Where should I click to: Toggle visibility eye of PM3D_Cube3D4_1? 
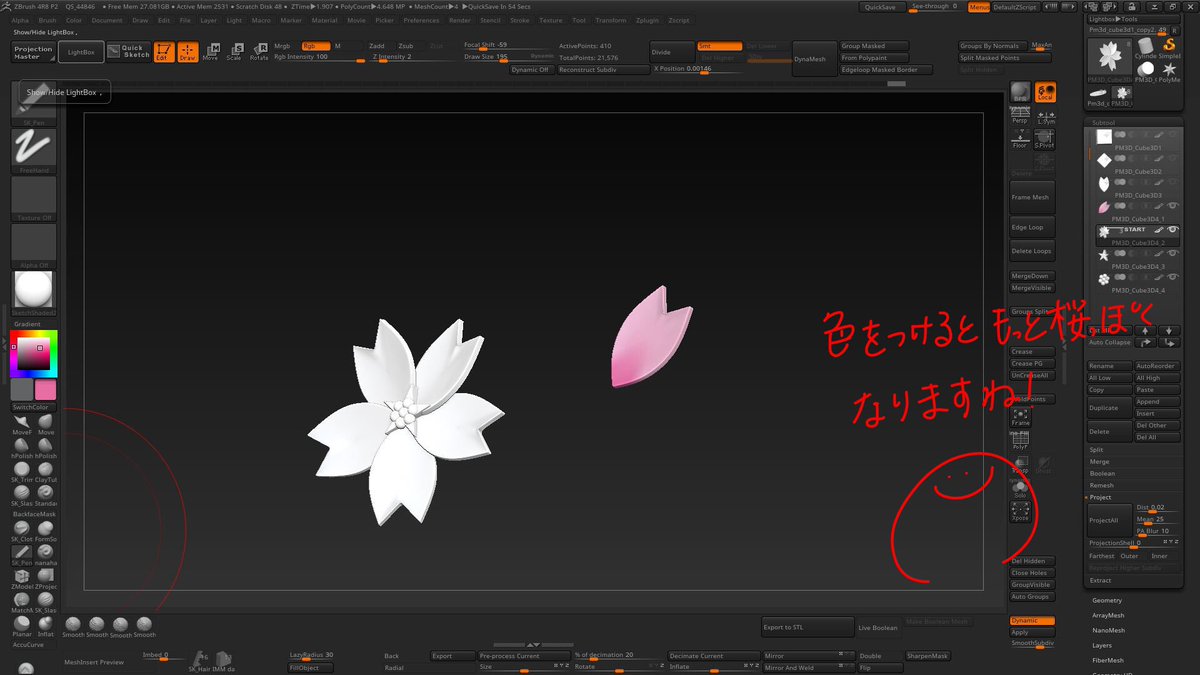[x=1172, y=206]
